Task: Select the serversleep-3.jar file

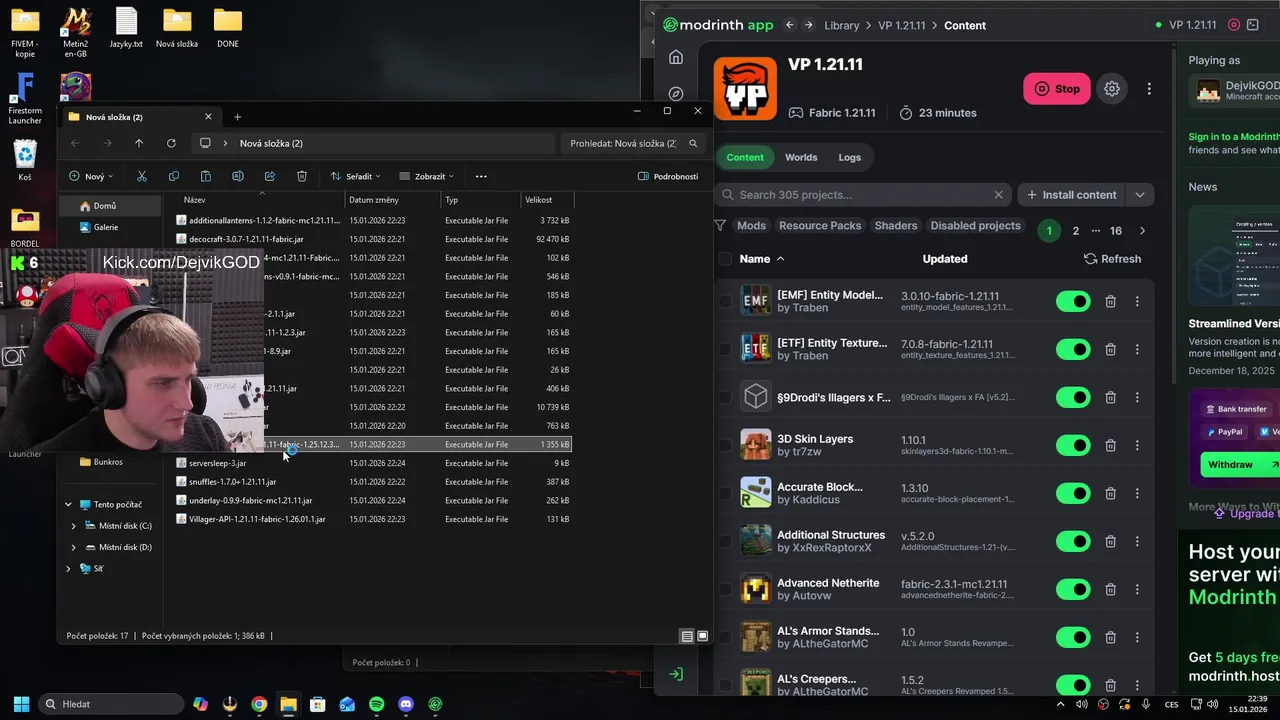Action: [x=217, y=463]
